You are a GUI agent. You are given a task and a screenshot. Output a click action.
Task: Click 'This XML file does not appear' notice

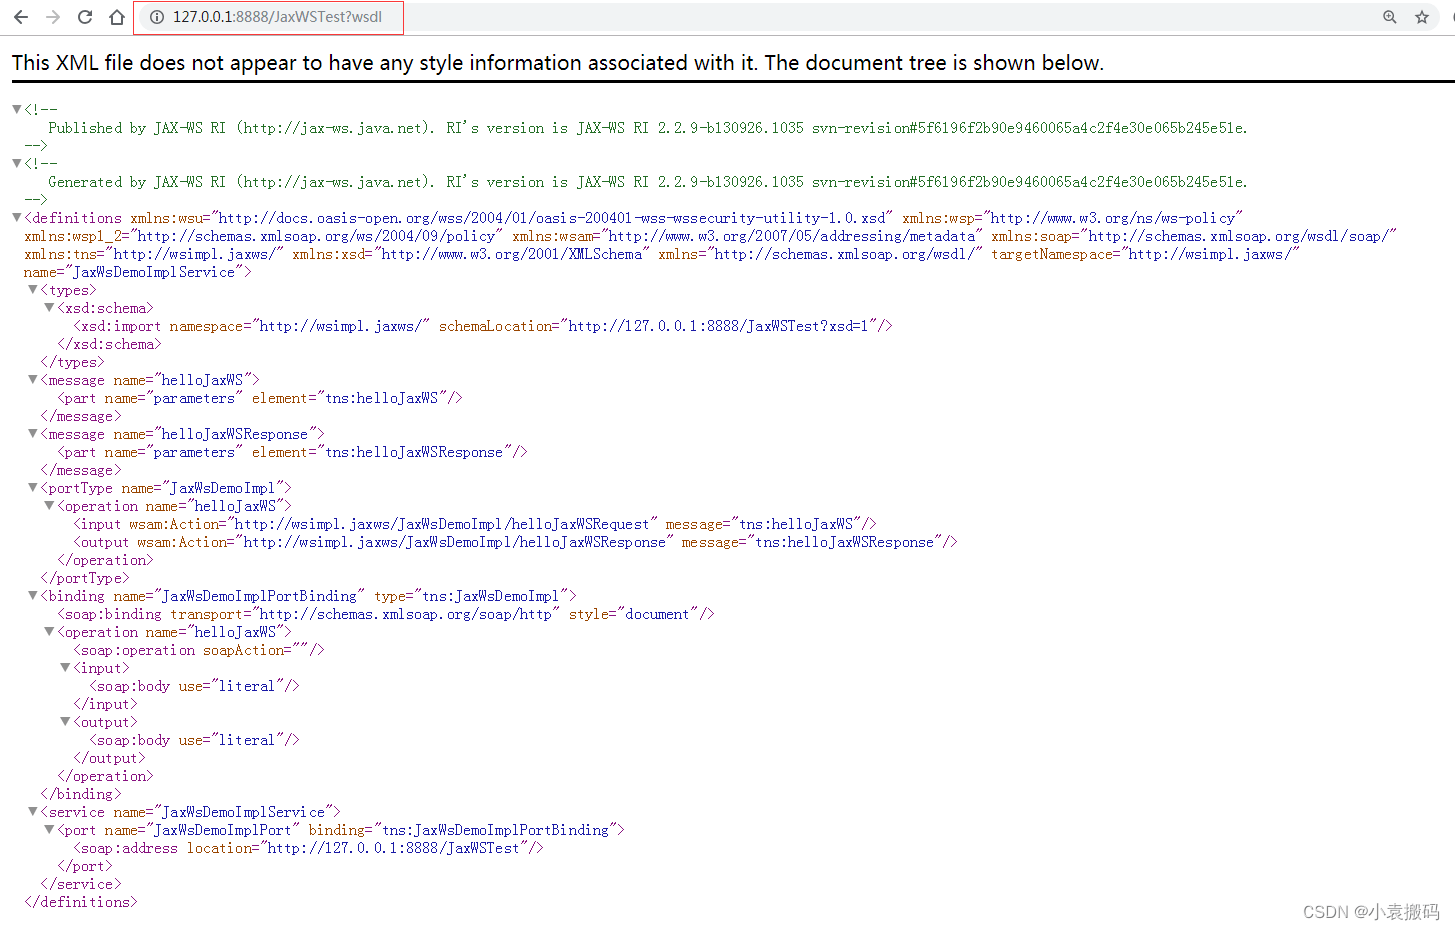pos(558,62)
